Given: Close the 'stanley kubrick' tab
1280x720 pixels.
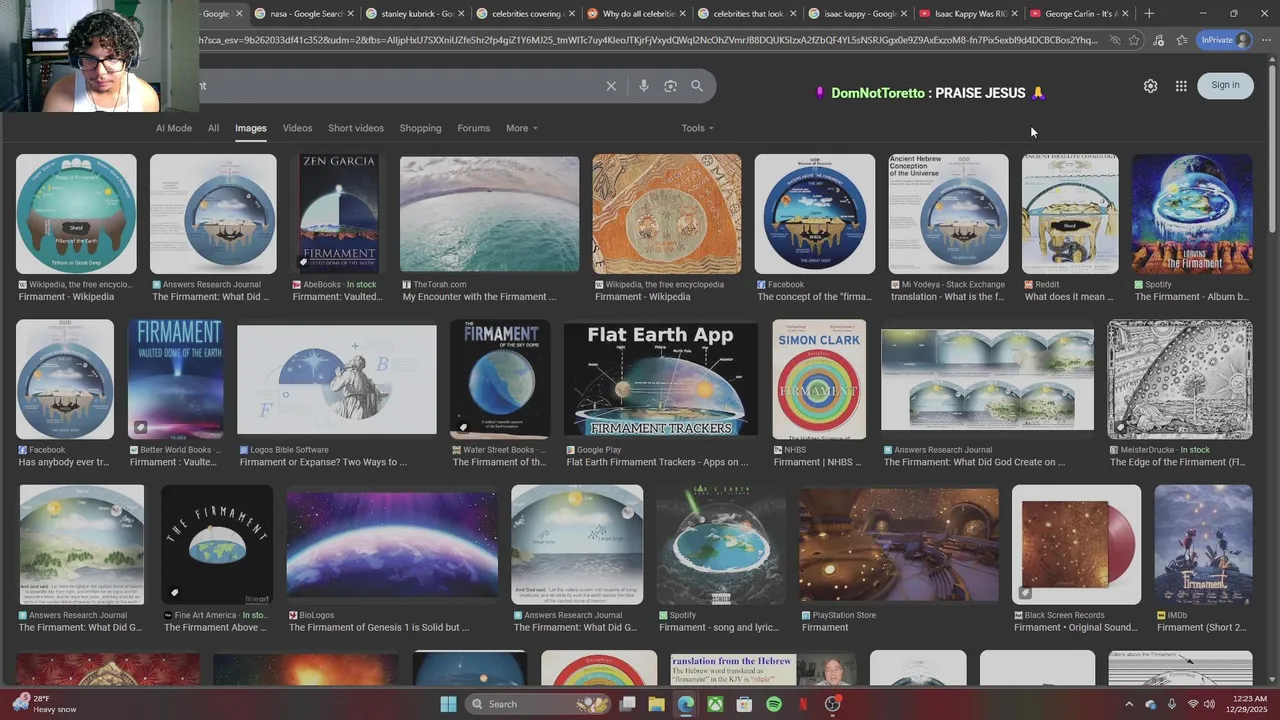Looking at the screenshot, I should point(461,14).
